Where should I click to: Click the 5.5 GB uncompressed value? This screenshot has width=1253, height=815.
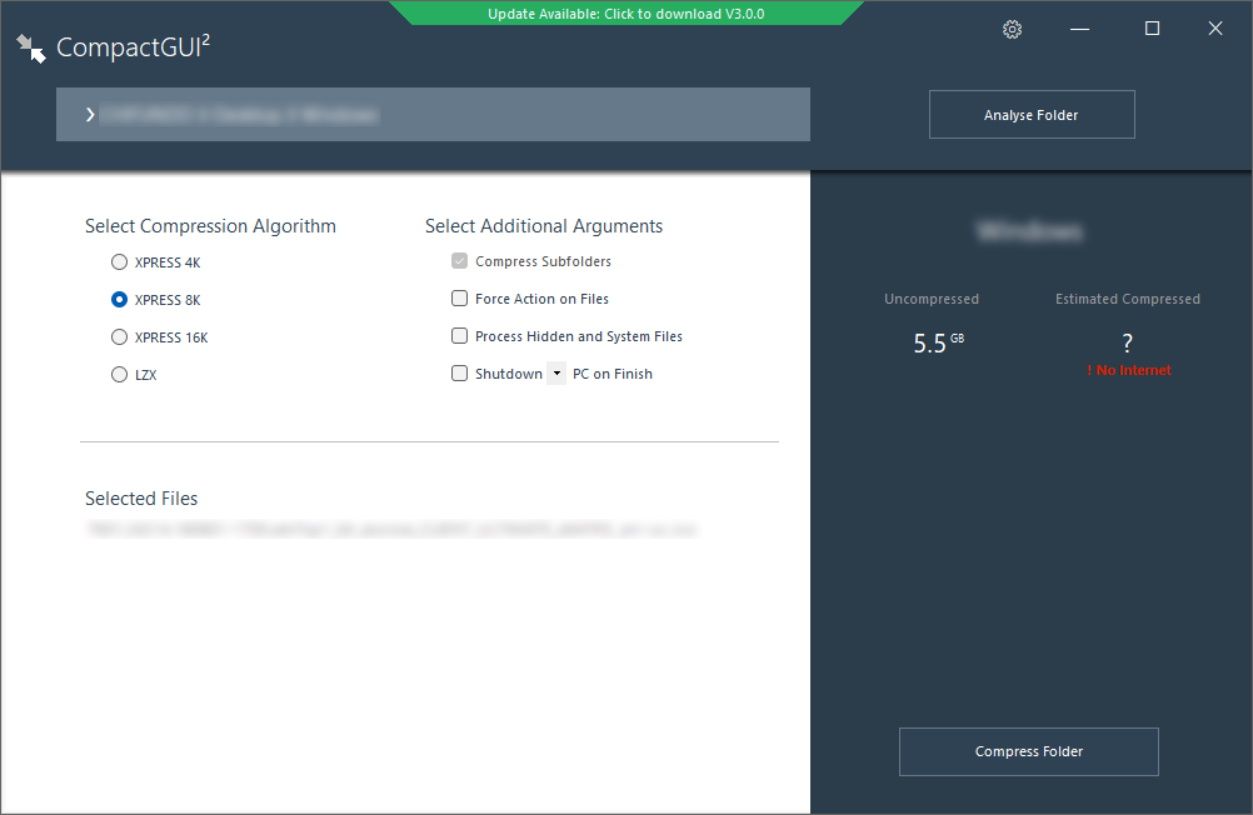(x=938, y=344)
